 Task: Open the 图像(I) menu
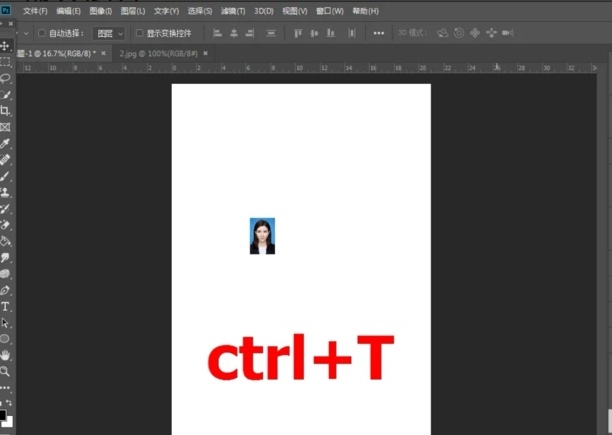[101, 10]
